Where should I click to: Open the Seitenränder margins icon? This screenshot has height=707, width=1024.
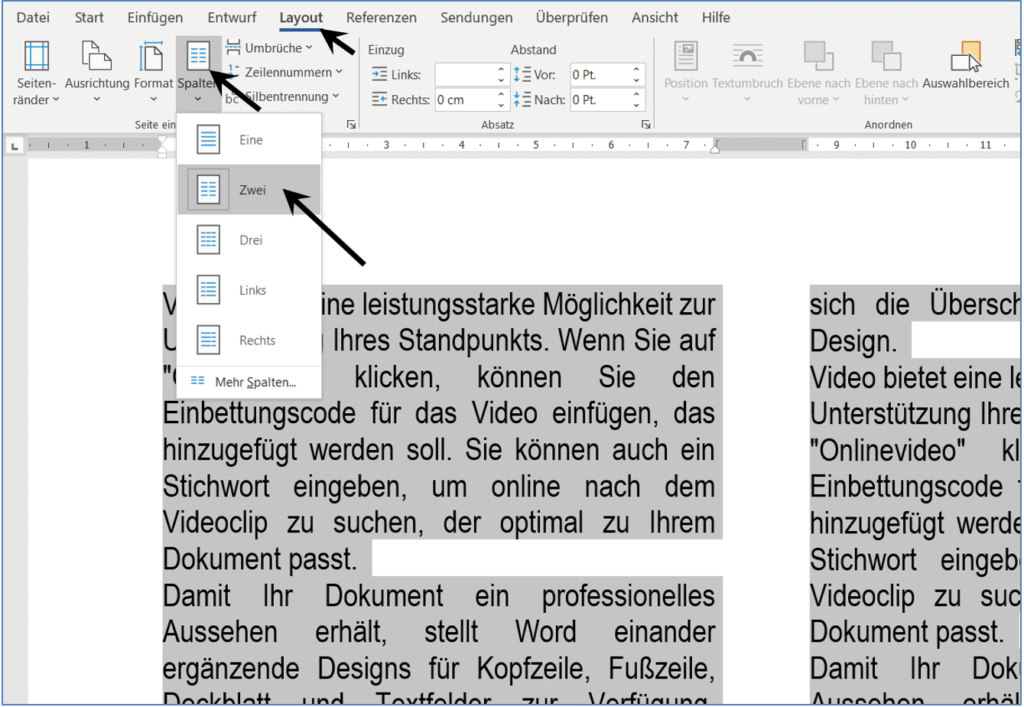[36, 62]
